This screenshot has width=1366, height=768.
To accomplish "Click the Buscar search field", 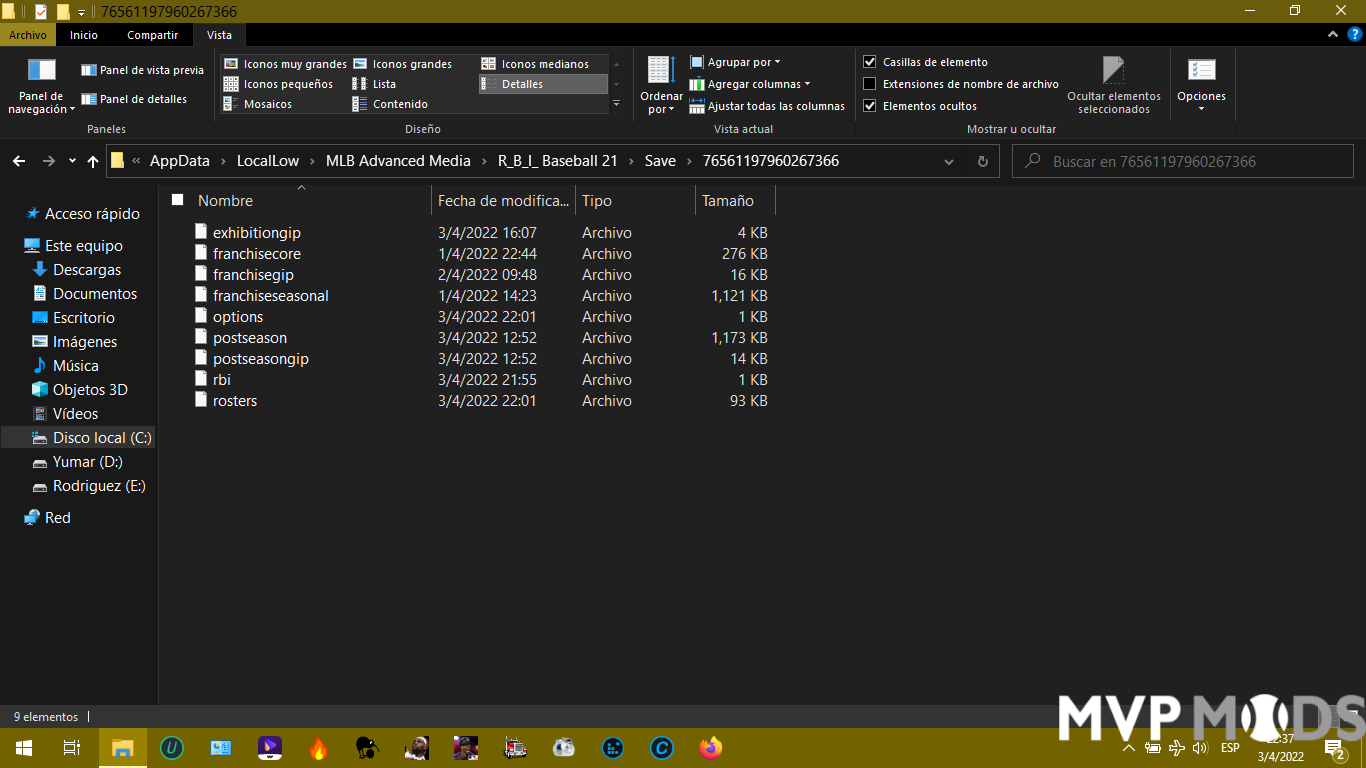I will click(1184, 161).
